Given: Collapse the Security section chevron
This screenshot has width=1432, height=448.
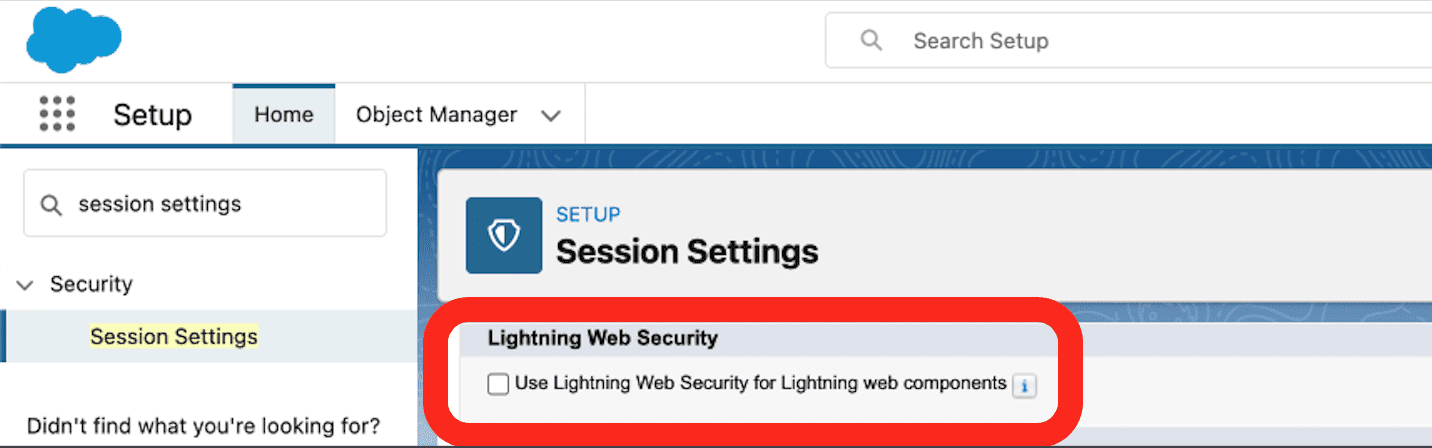Looking at the screenshot, I should pos(25,285).
